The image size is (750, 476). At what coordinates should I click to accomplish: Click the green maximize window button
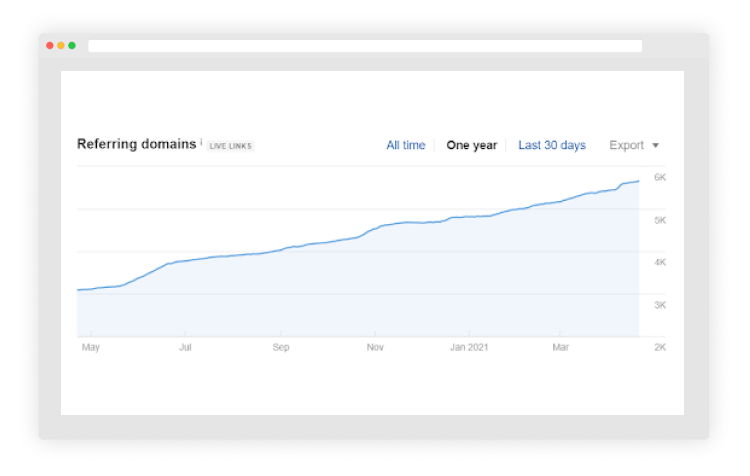(x=72, y=46)
